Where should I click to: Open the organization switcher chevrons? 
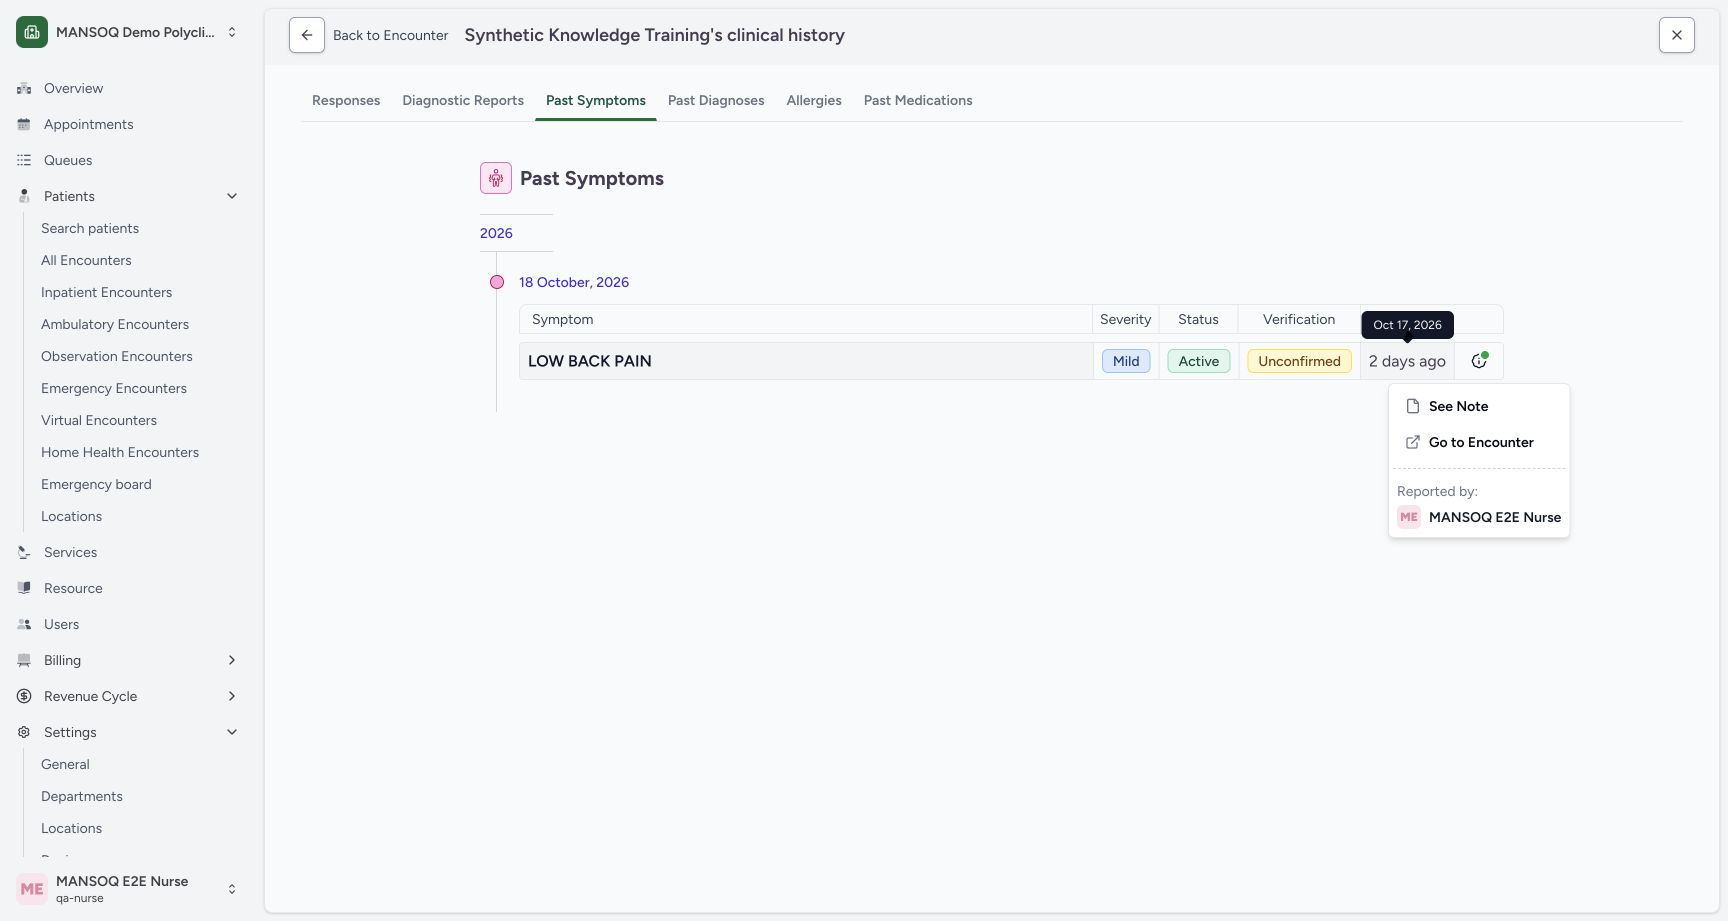(232, 32)
